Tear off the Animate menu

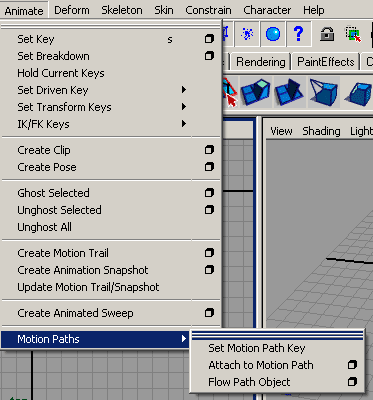[x=111, y=26]
